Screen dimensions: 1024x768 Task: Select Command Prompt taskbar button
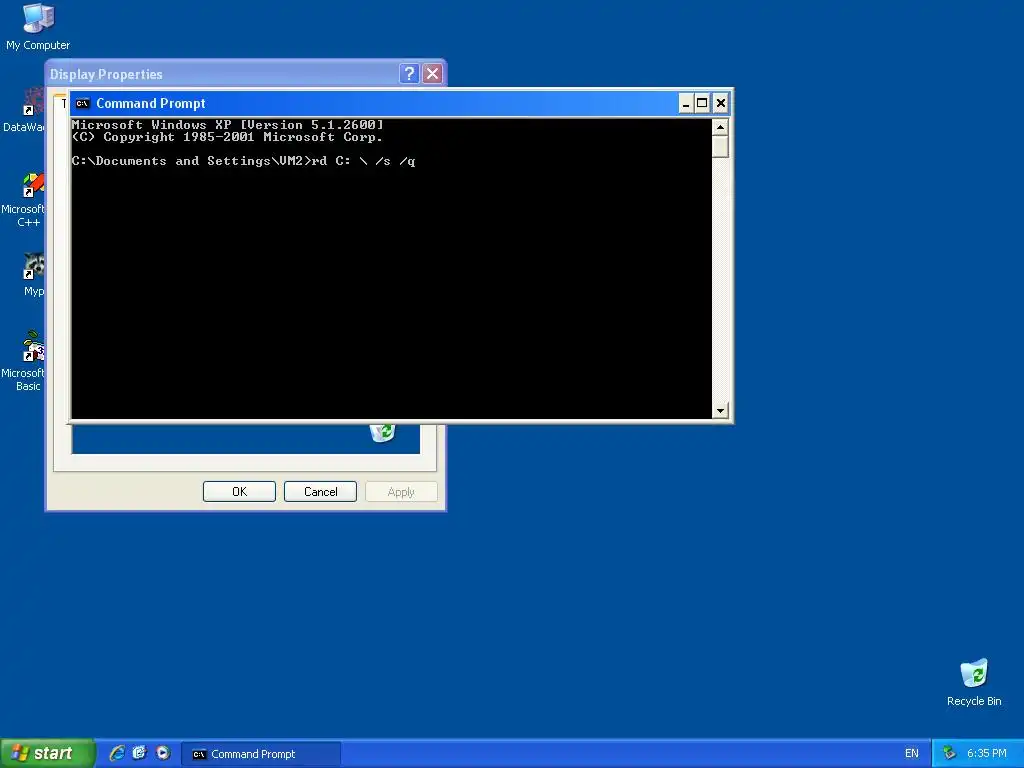[260, 754]
